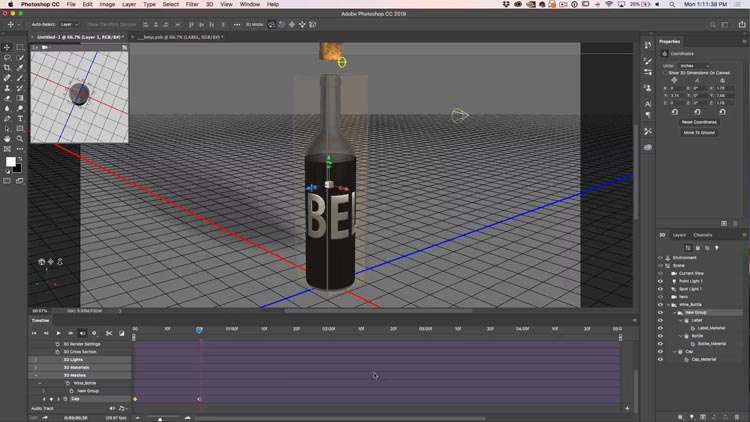Select the Eraser tool

(7, 98)
